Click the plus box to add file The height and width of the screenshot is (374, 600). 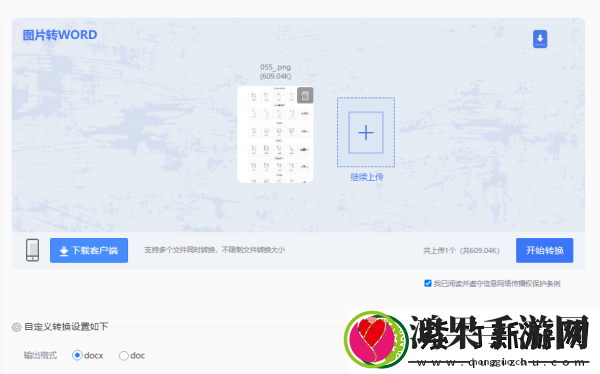(366, 132)
